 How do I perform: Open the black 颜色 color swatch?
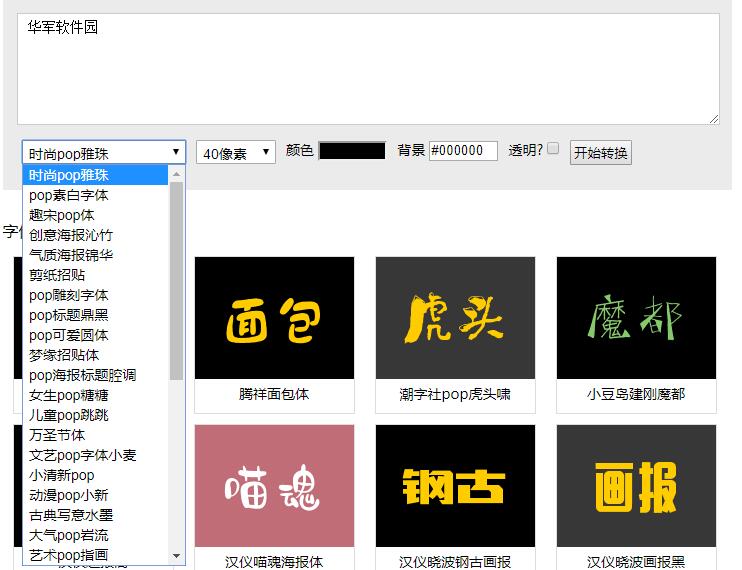[x=352, y=151]
